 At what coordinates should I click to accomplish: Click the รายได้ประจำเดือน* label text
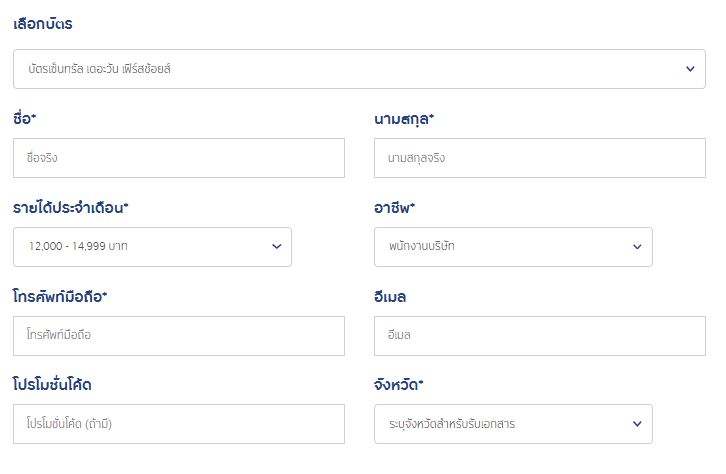[71, 208]
